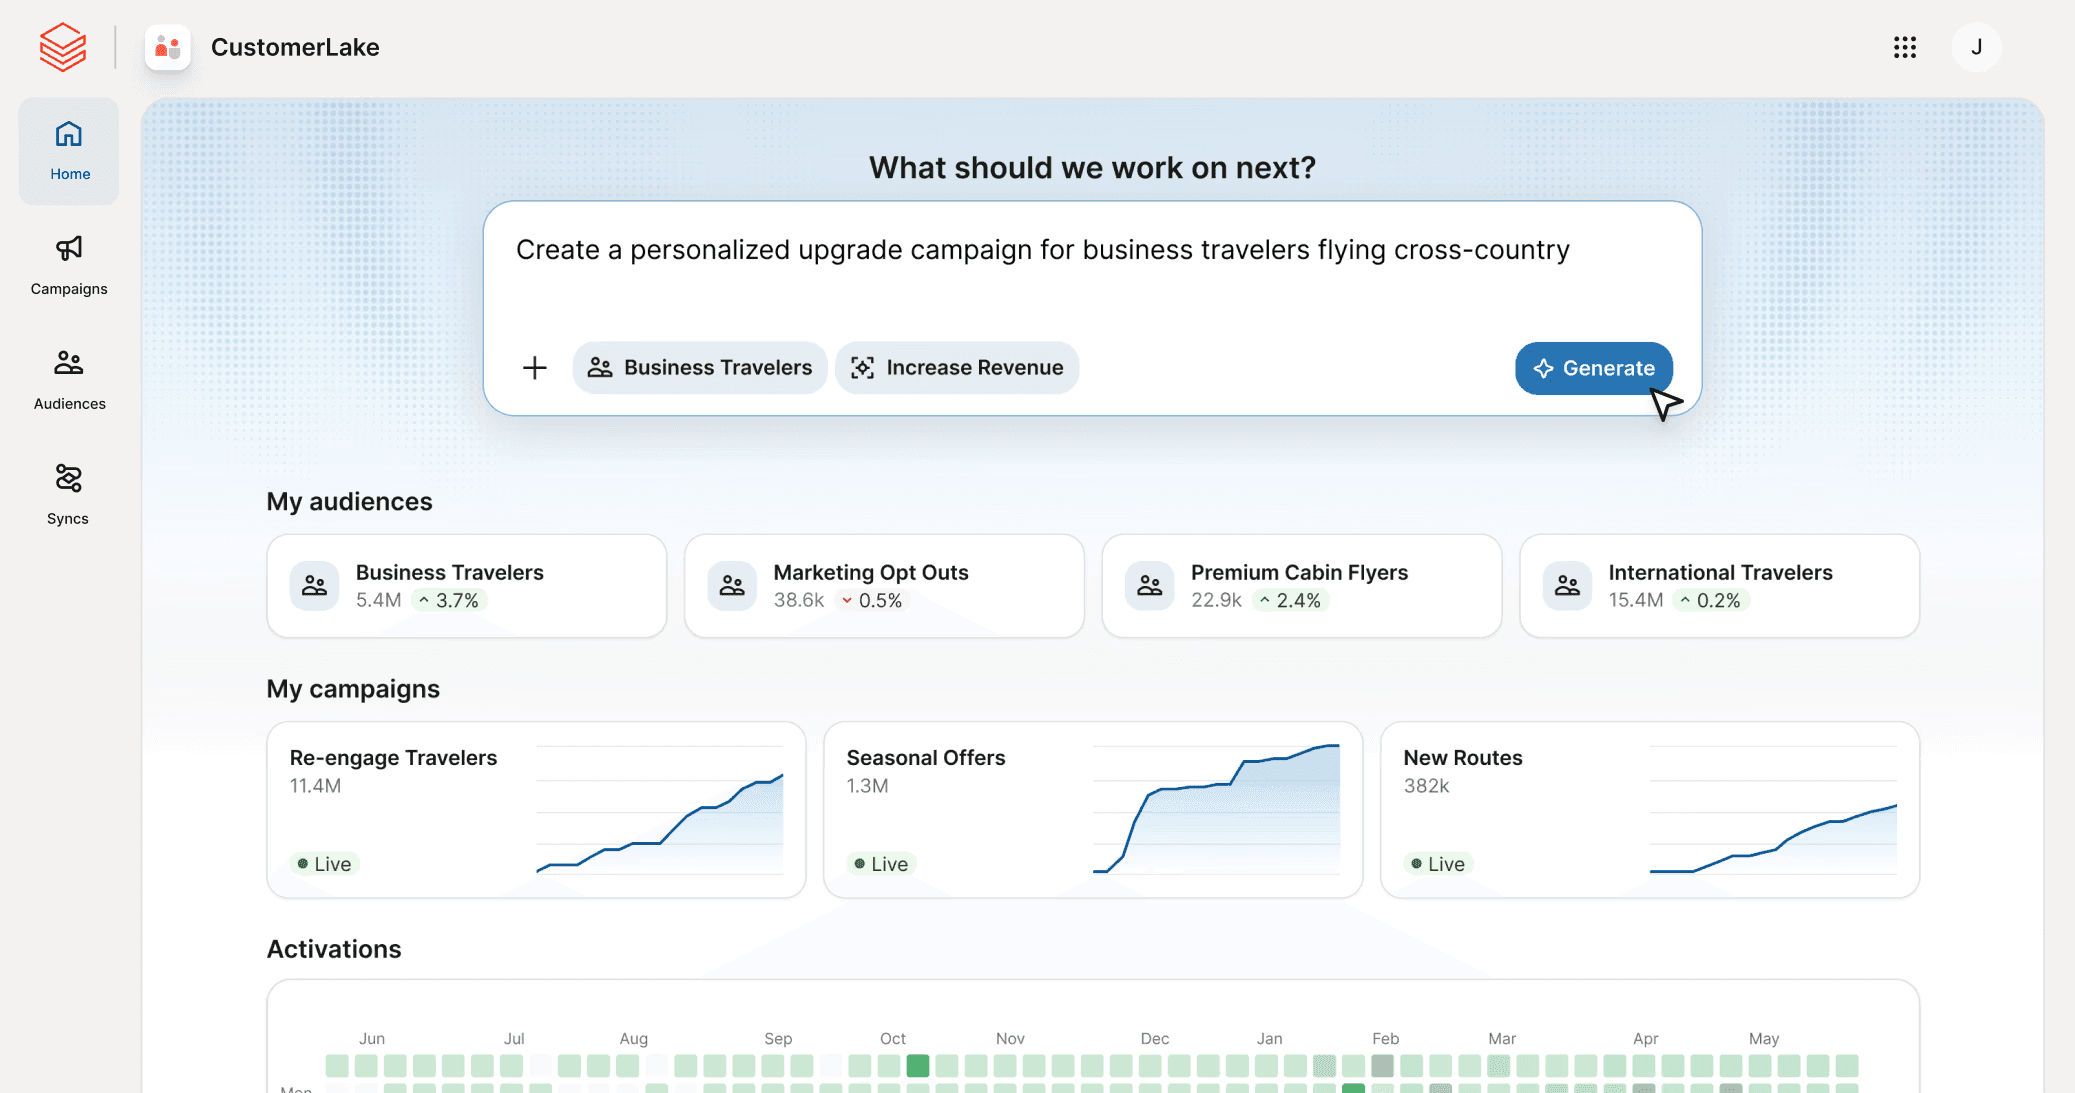Click the International Travelers card people icon
The width and height of the screenshot is (2075, 1093).
(x=1568, y=586)
